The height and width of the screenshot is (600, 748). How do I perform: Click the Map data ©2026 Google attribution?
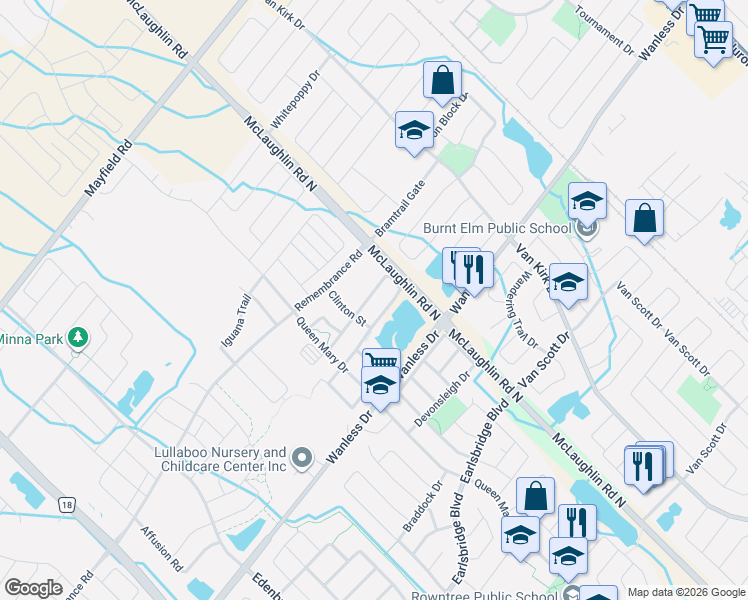687,593
